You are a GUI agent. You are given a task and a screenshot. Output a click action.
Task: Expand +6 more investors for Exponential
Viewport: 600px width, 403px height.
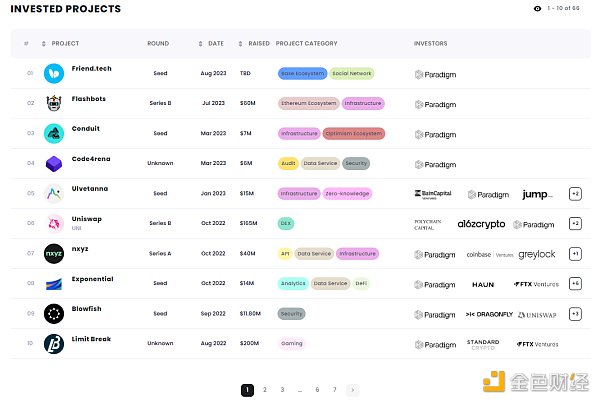(575, 284)
